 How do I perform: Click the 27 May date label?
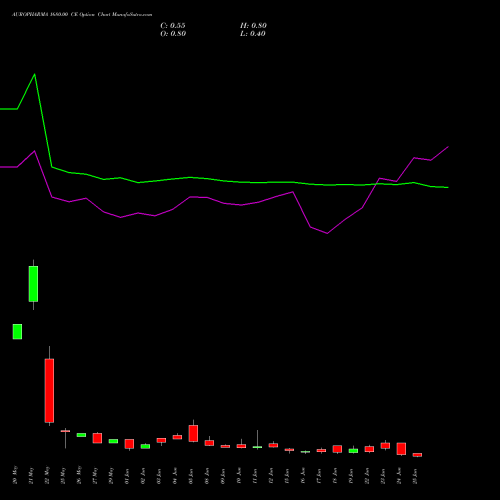(95, 476)
